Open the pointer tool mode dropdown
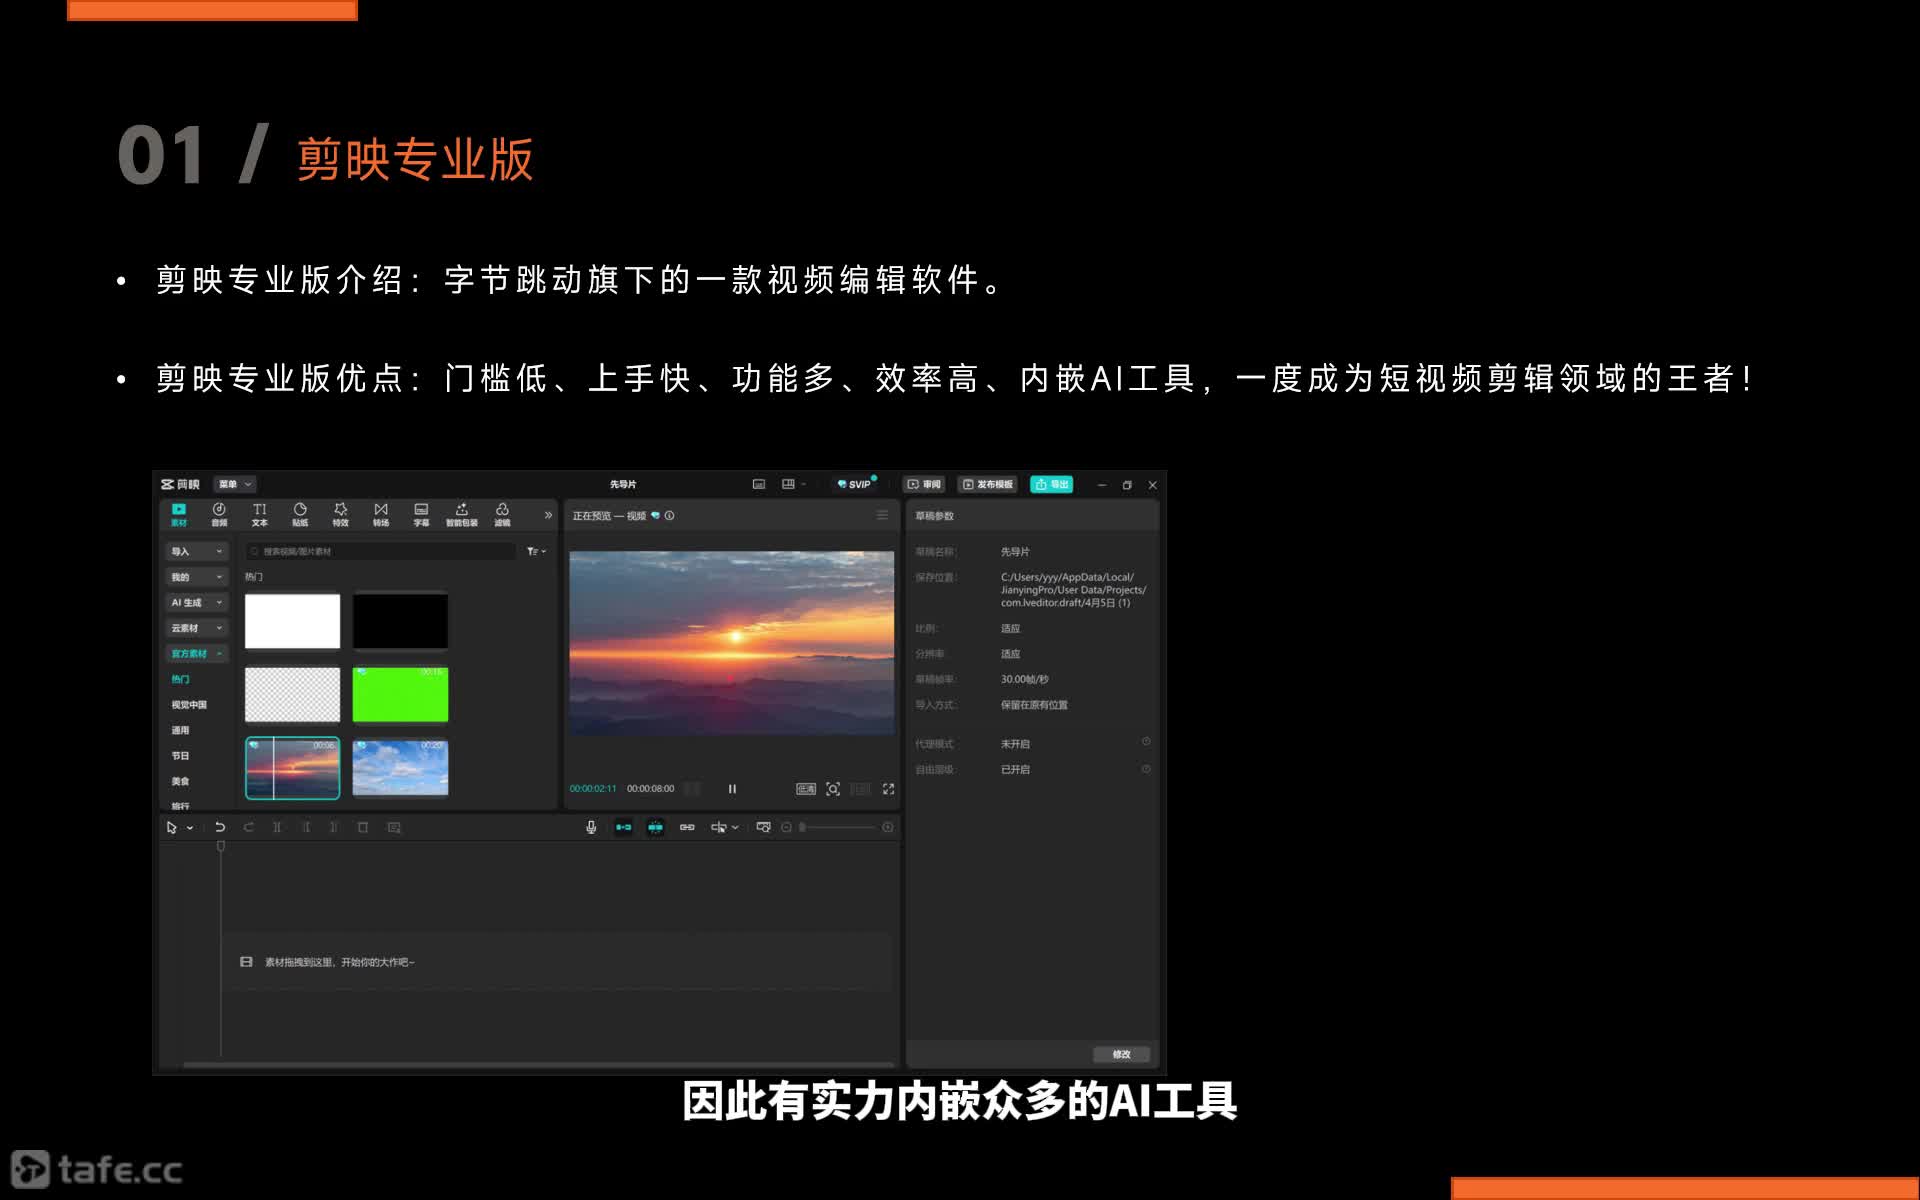 coord(190,828)
